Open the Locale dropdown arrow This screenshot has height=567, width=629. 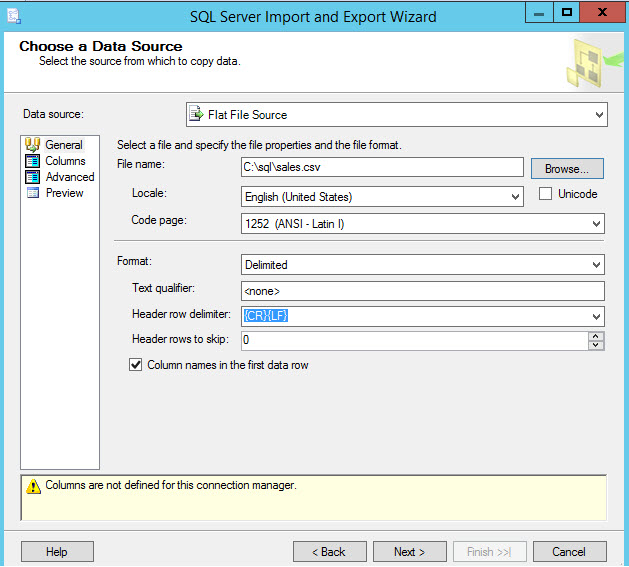click(515, 197)
